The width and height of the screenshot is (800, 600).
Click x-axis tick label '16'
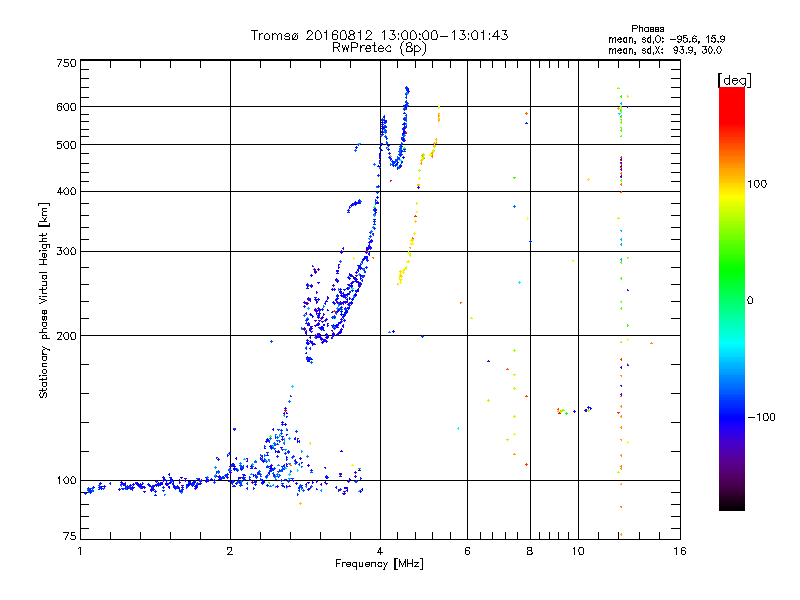(680, 551)
